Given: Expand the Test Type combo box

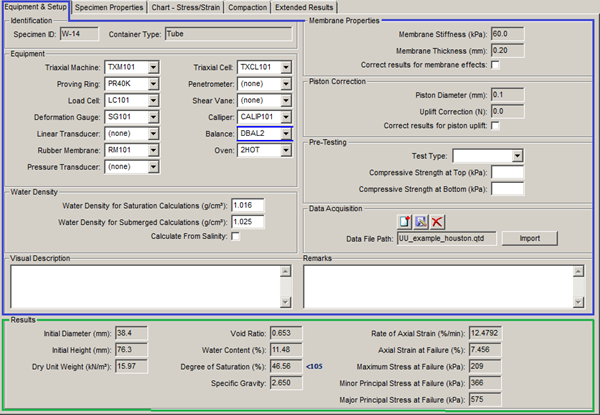Looking at the screenshot, I should click(518, 156).
